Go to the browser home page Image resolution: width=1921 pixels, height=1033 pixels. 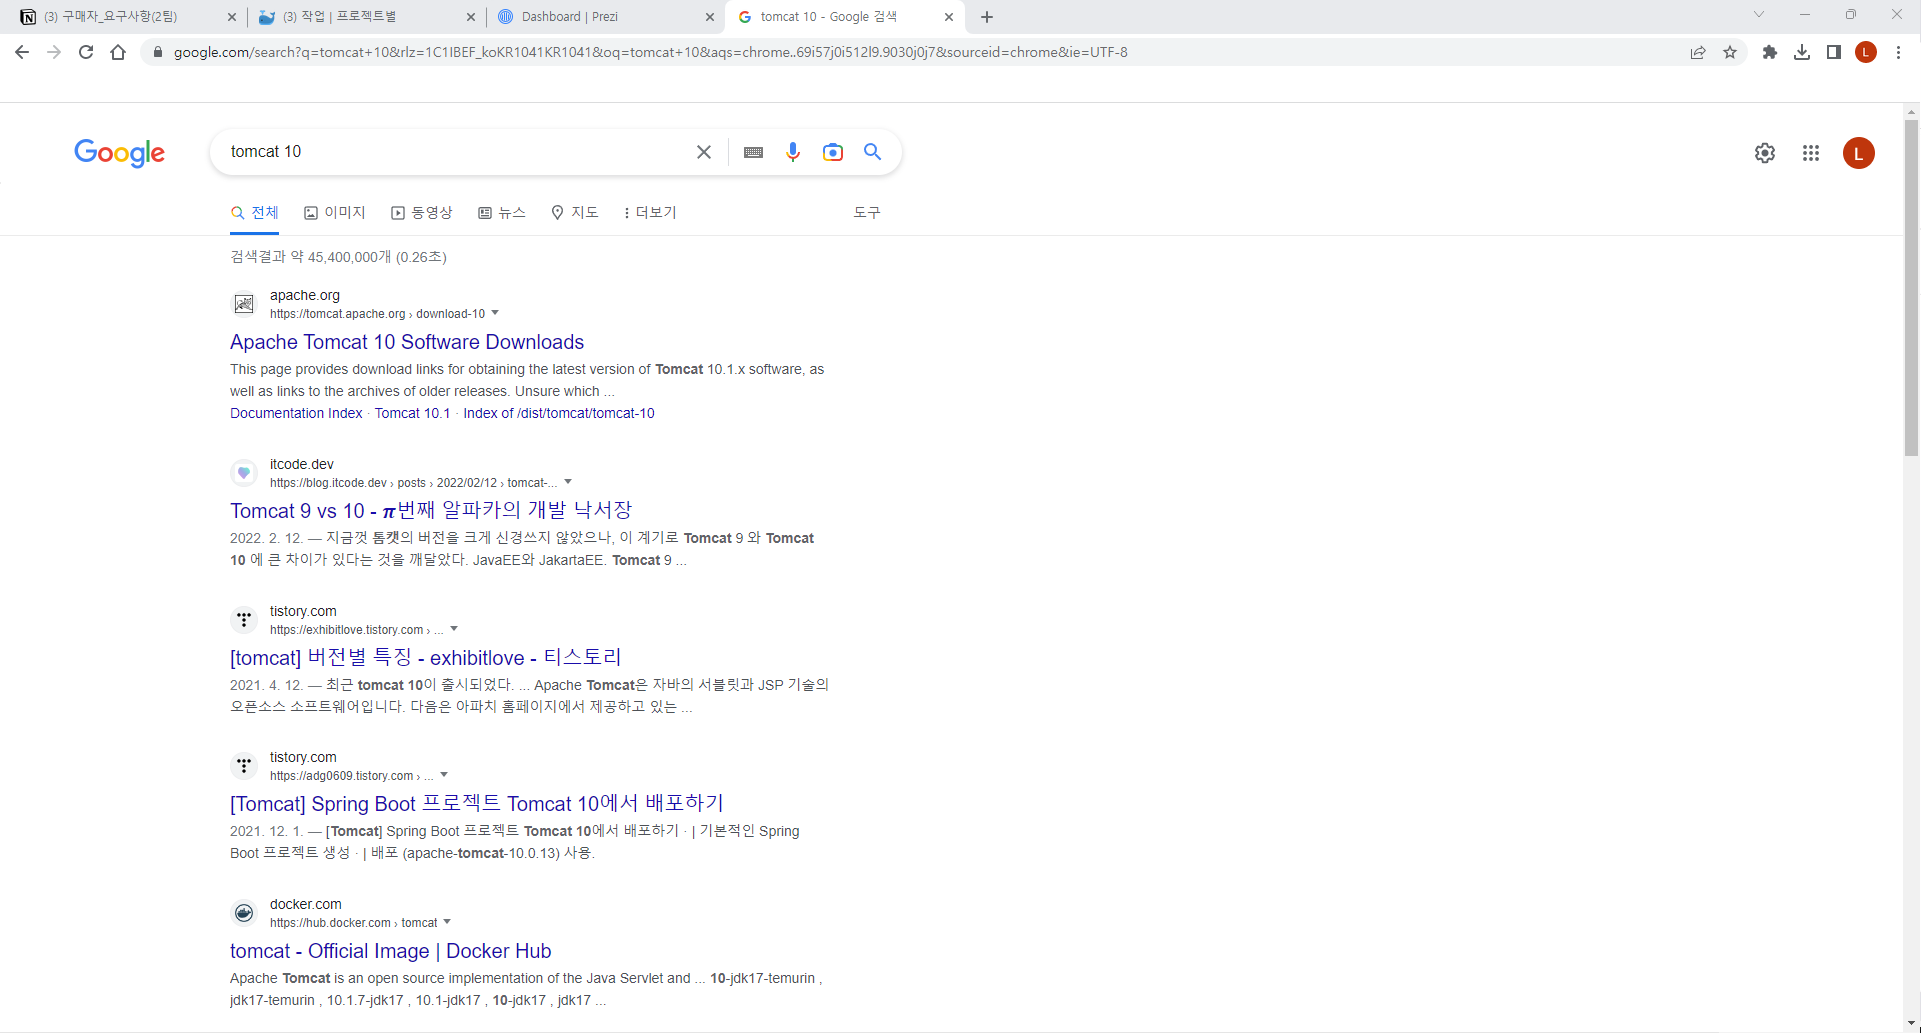pyautogui.click(x=118, y=52)
